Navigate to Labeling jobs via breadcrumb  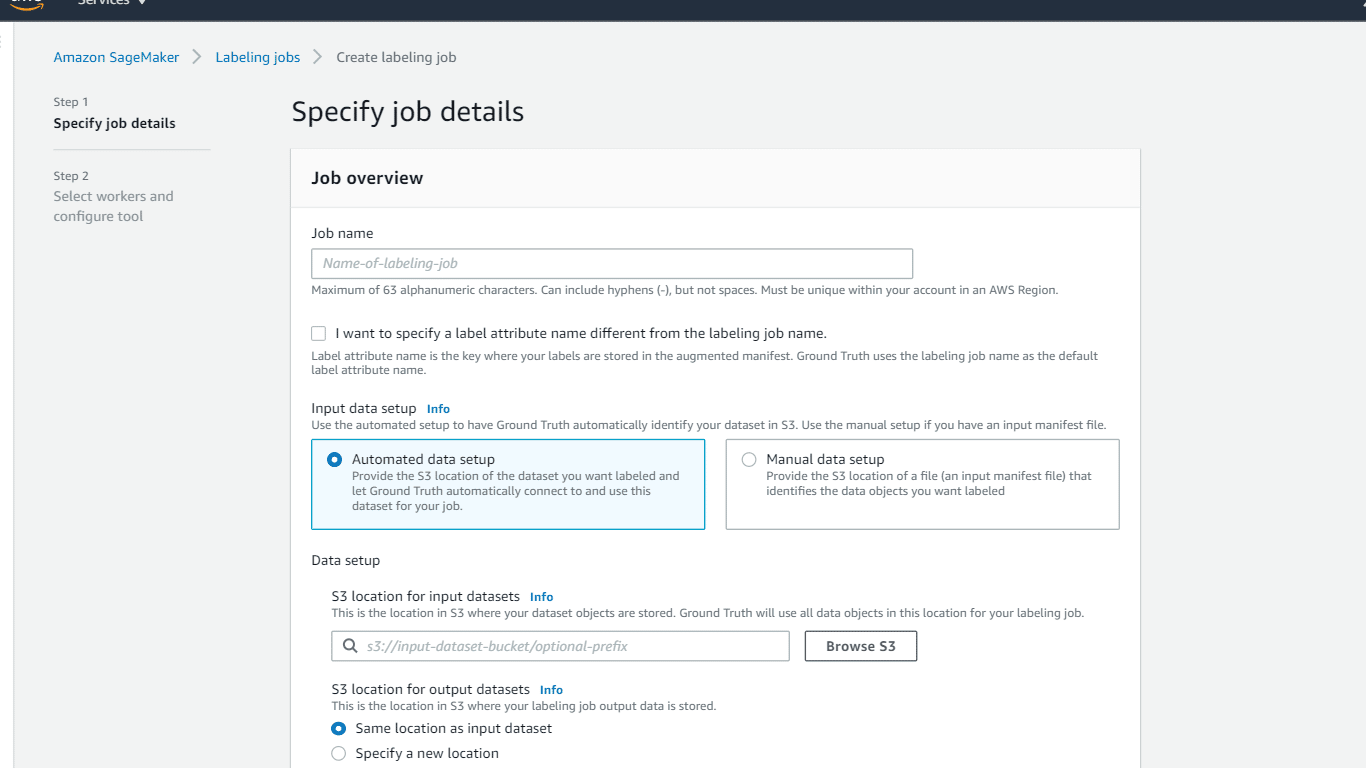coord(257,57)
